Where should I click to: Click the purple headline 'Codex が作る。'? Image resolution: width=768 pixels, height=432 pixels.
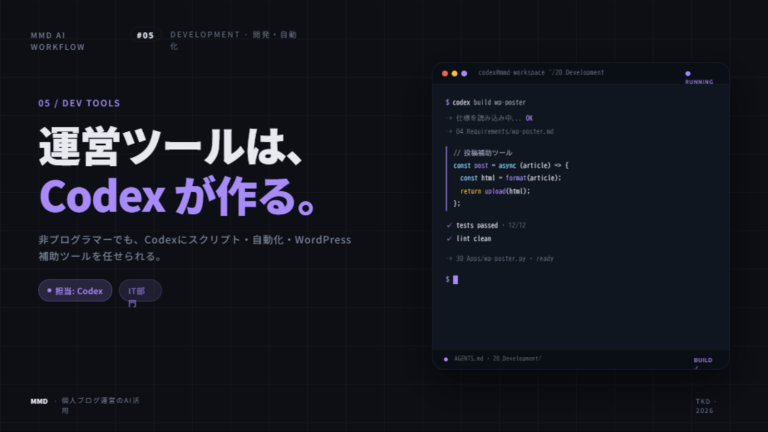pos(179,196)
